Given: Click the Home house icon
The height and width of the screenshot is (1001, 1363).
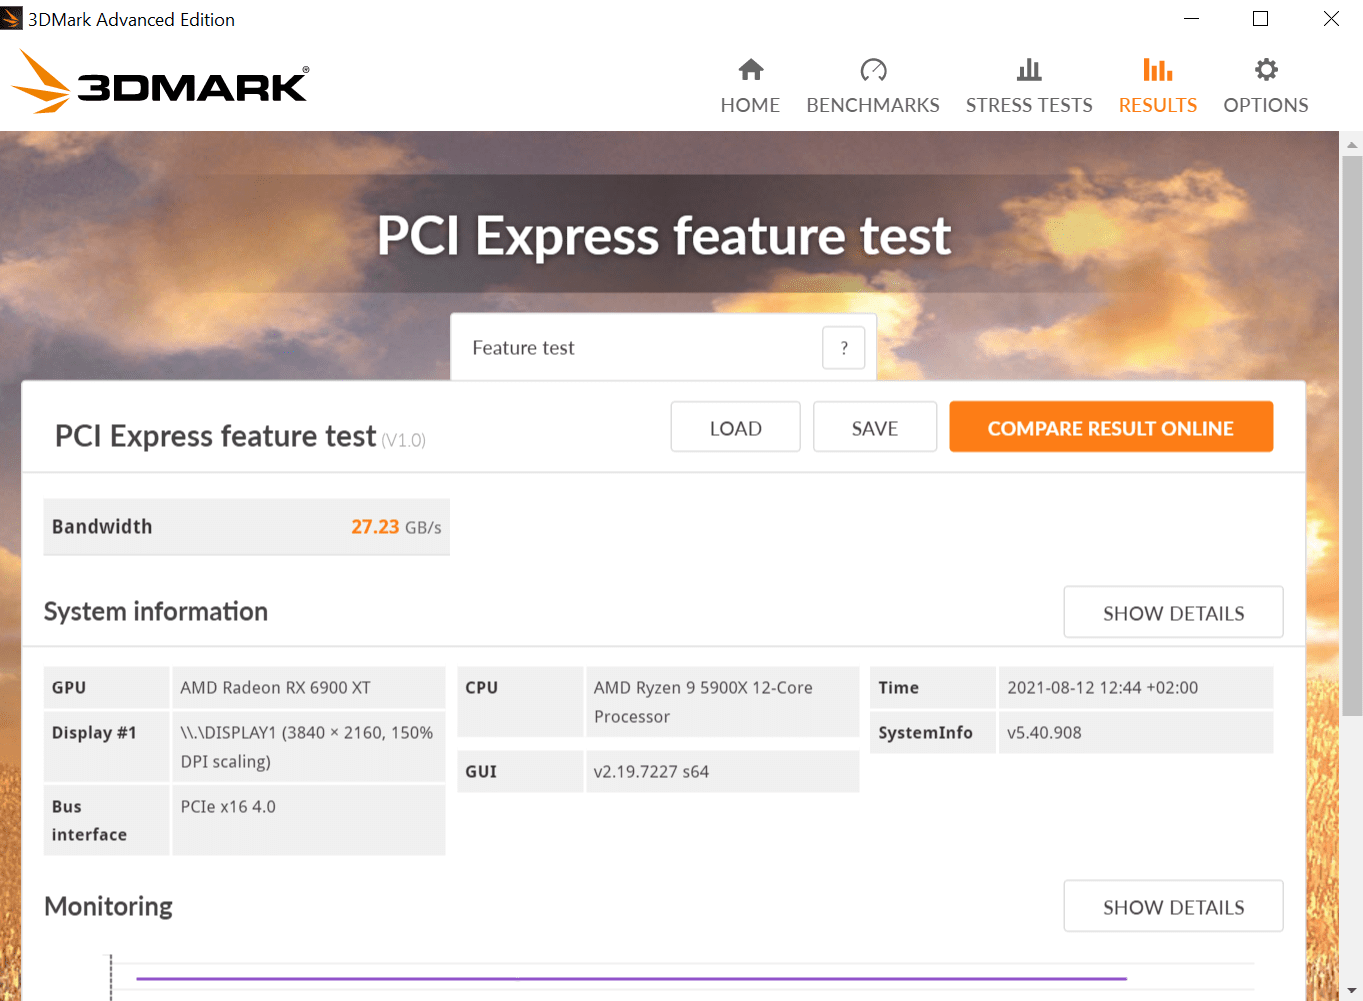Looking at the screenshot, I should pos(751,70).
